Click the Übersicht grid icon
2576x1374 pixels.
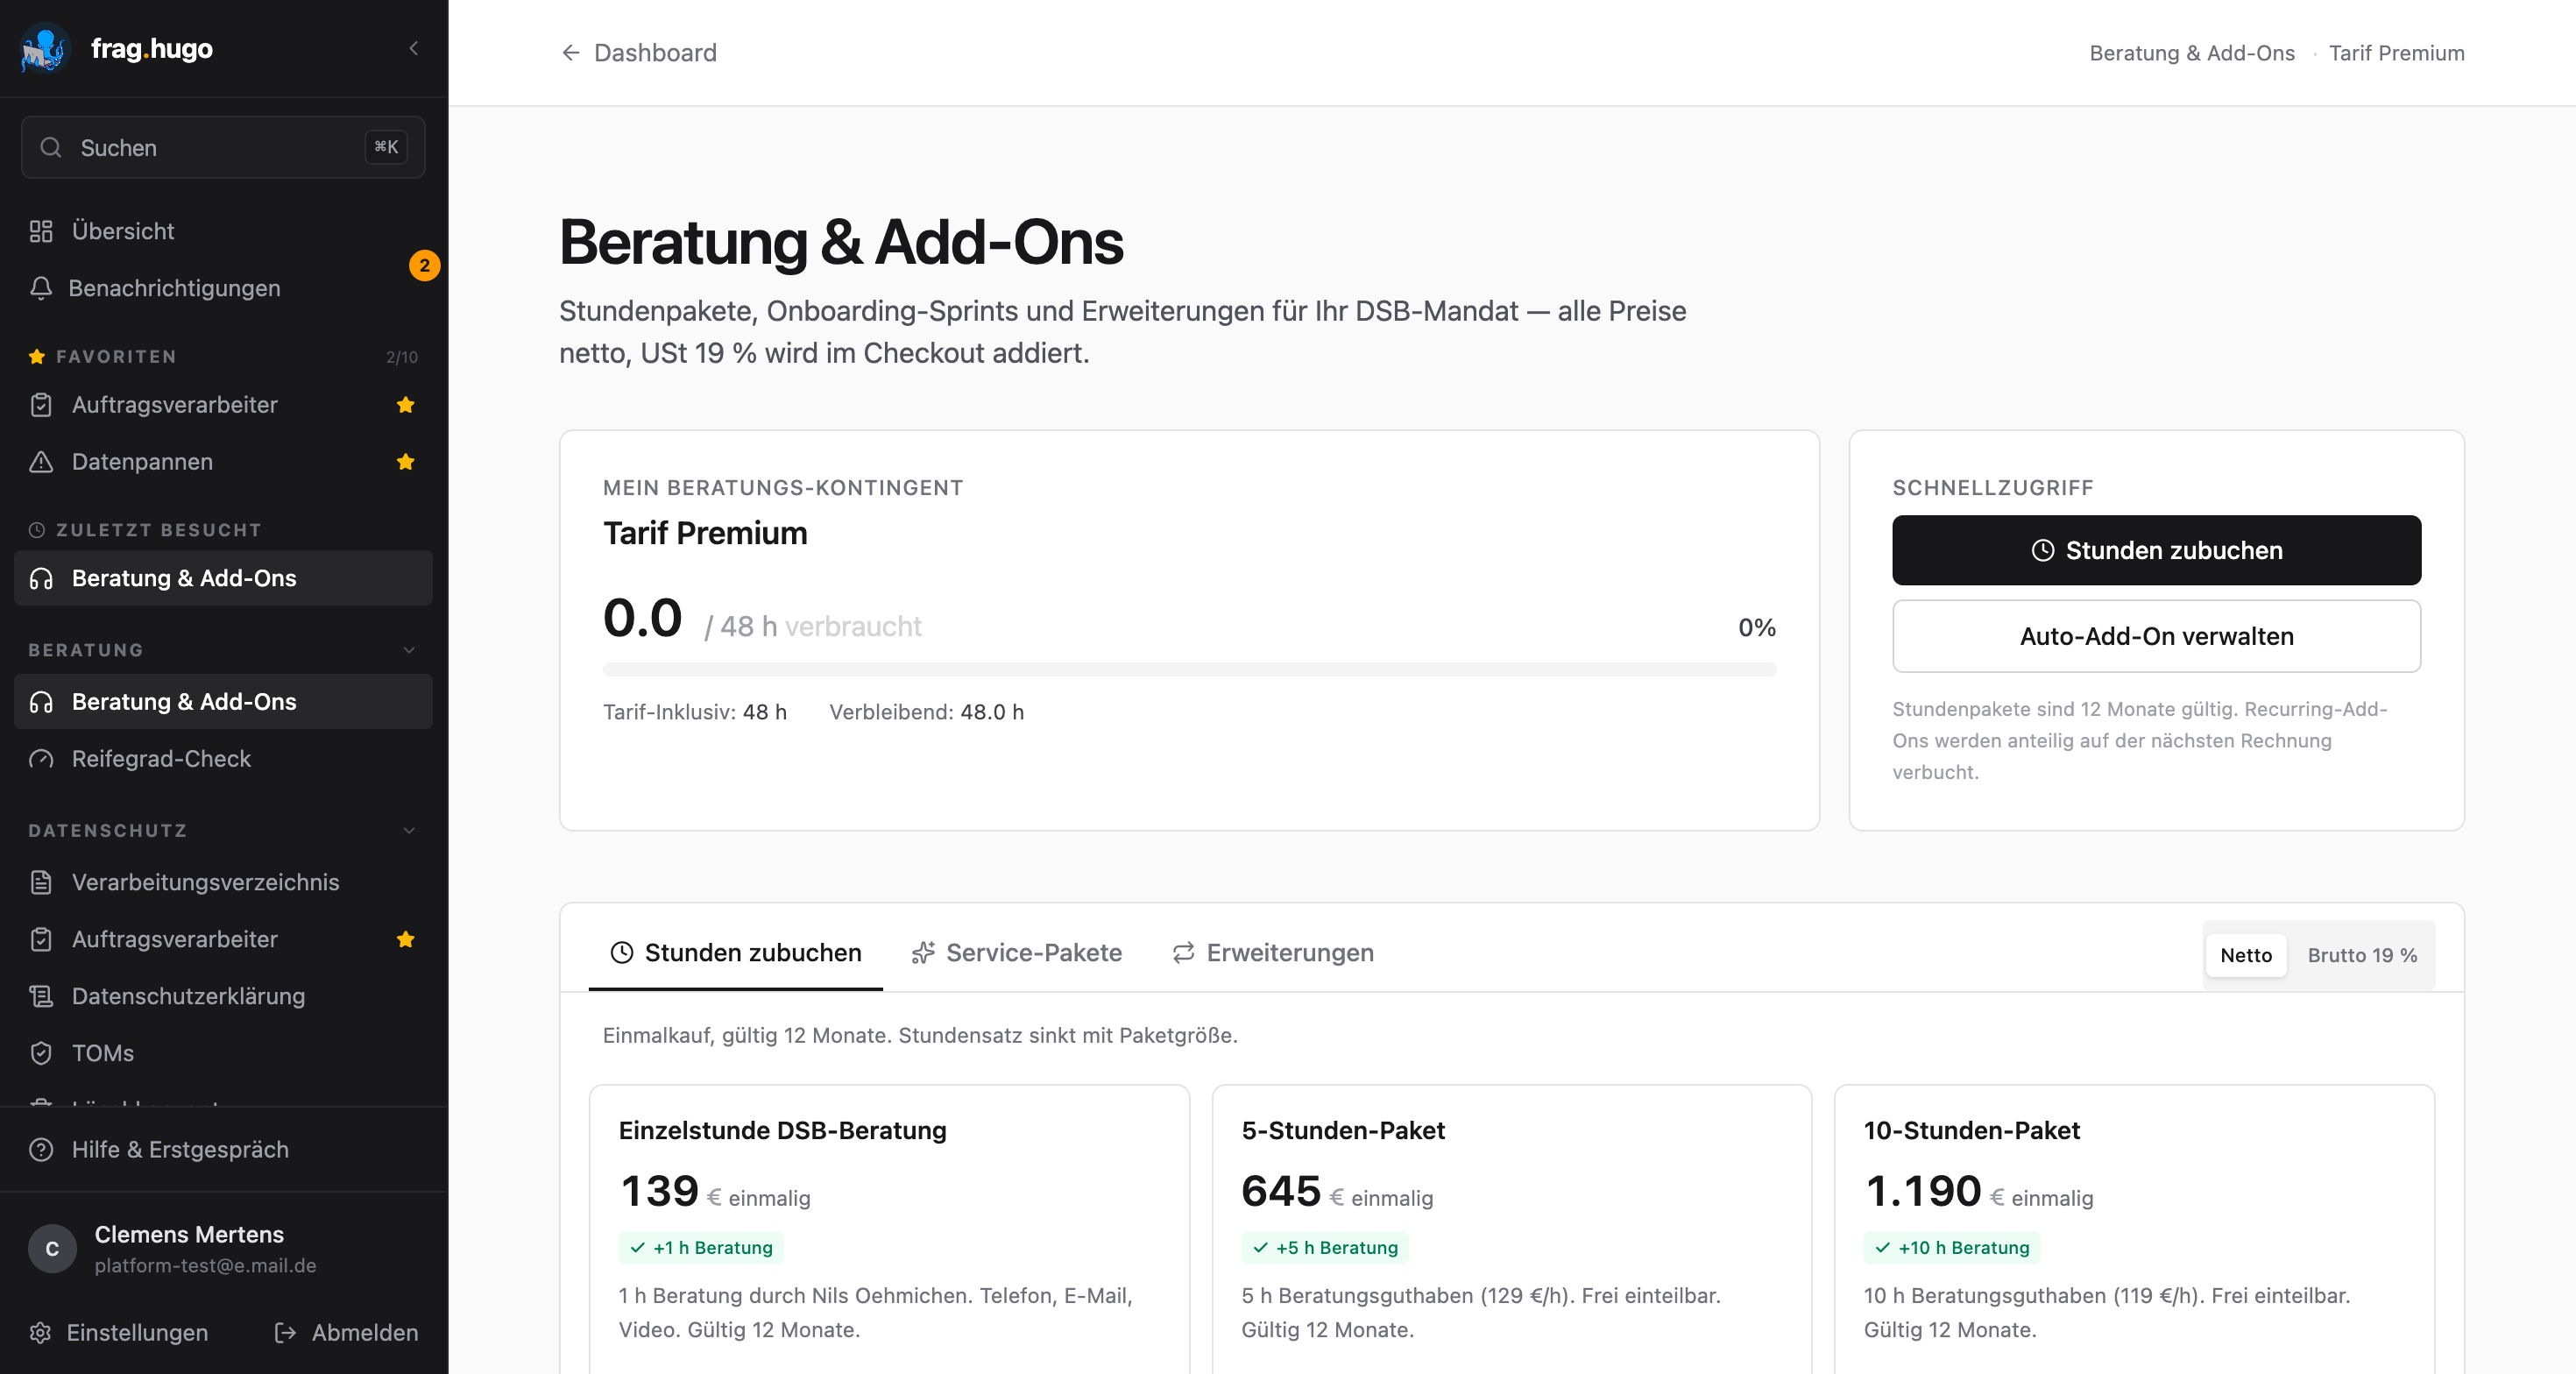coord(41,231)
